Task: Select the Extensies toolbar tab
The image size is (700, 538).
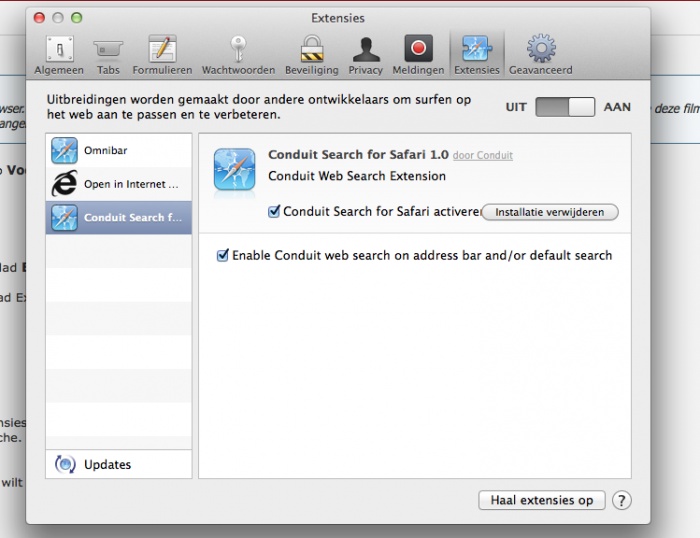Action: tap(477, 55)
